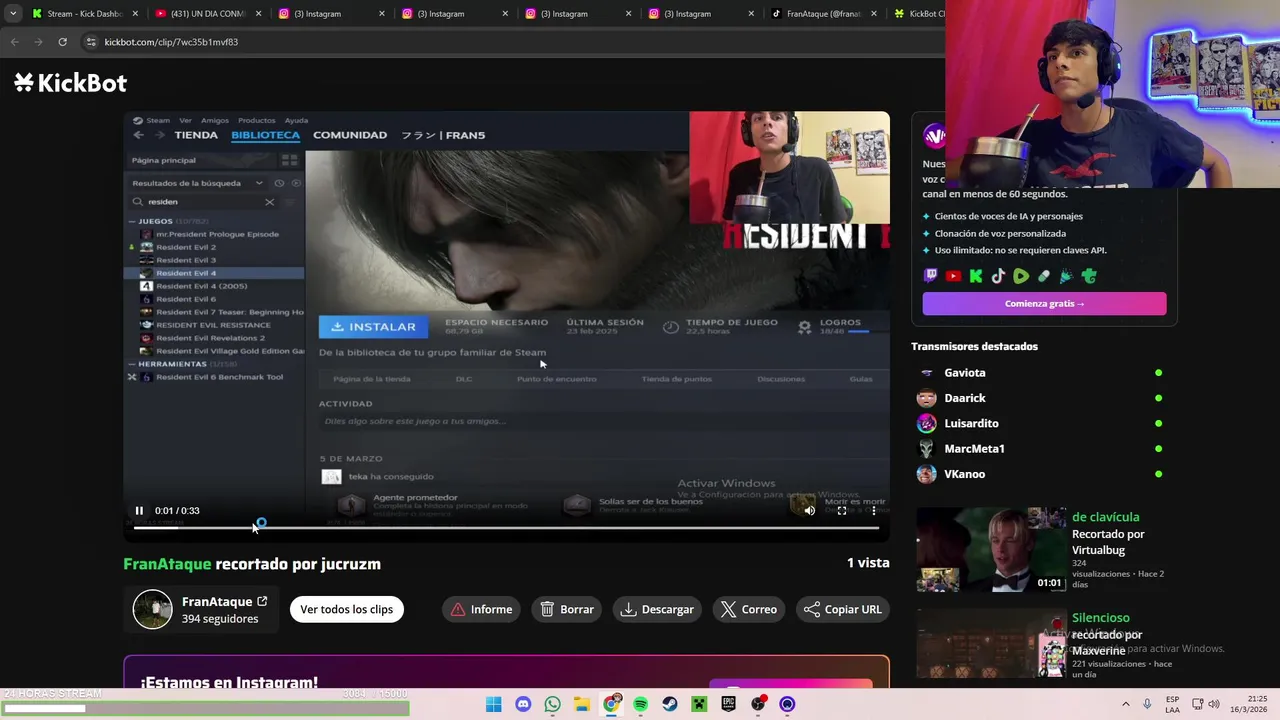Screen dimensions: 1280x720
Task: Click the Twitch platform icon
Action: [931, 276]
